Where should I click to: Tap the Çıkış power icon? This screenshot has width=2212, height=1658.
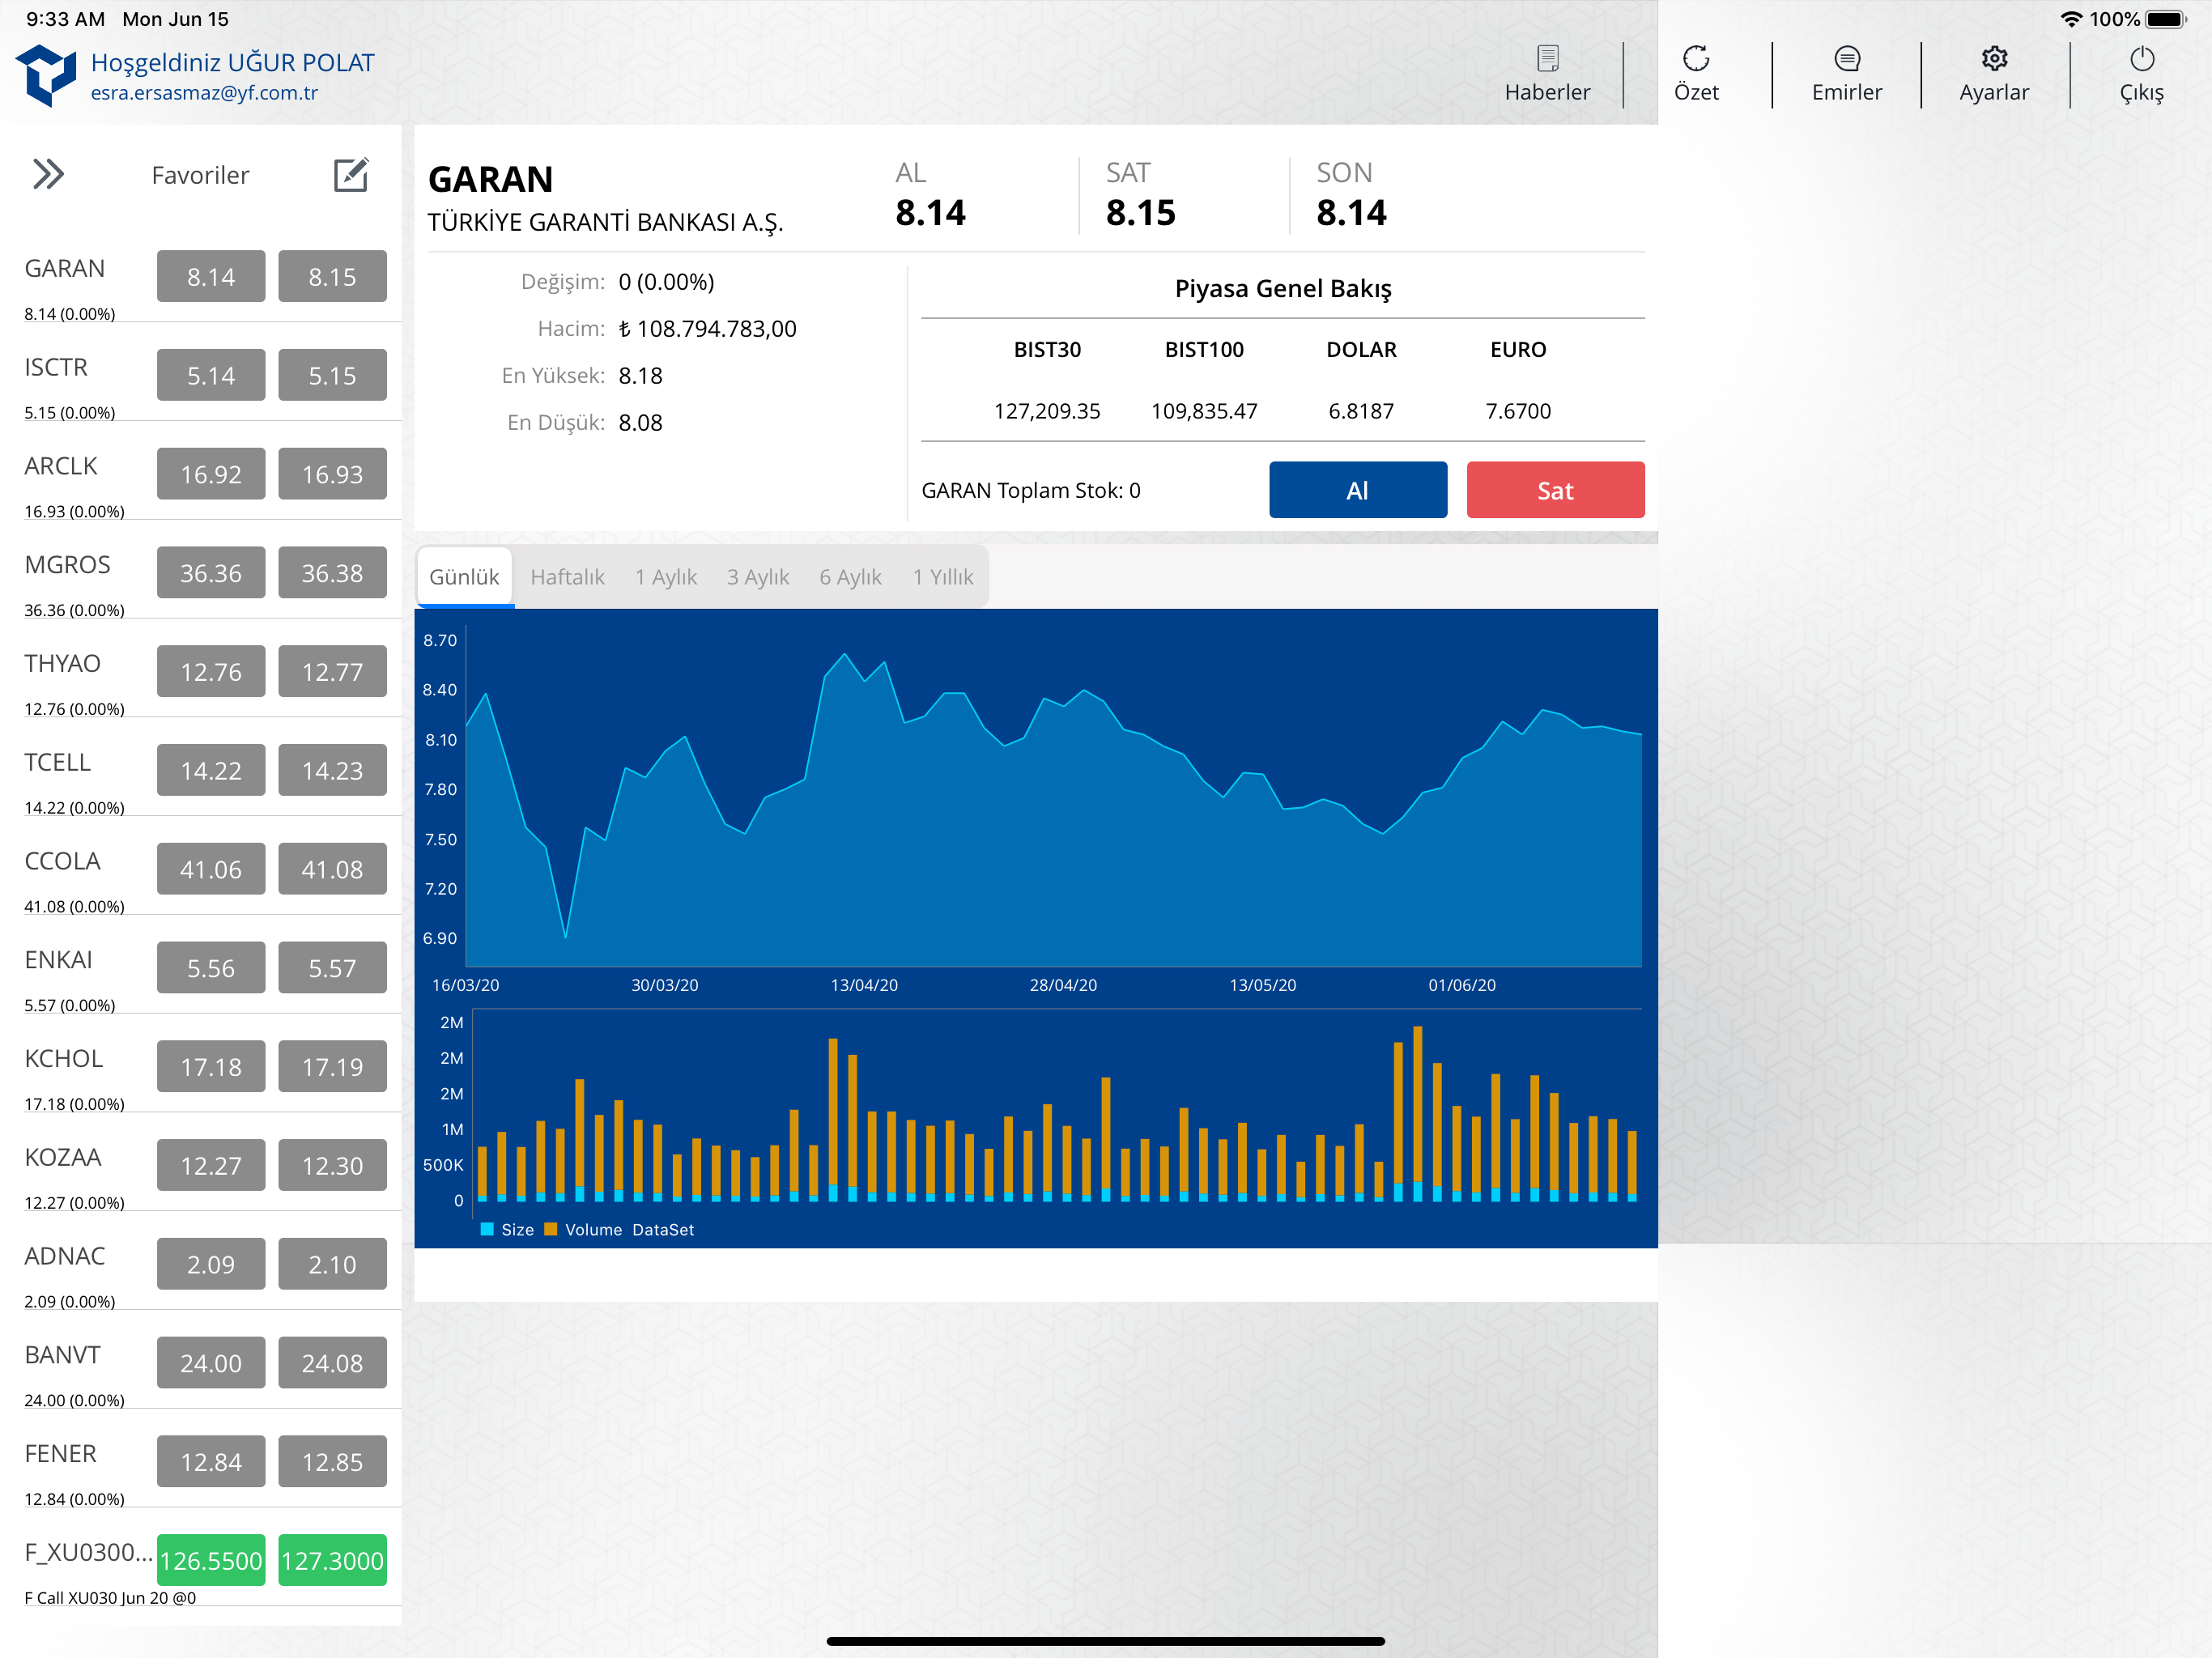pyautogui.click(x=2142, y=59)
